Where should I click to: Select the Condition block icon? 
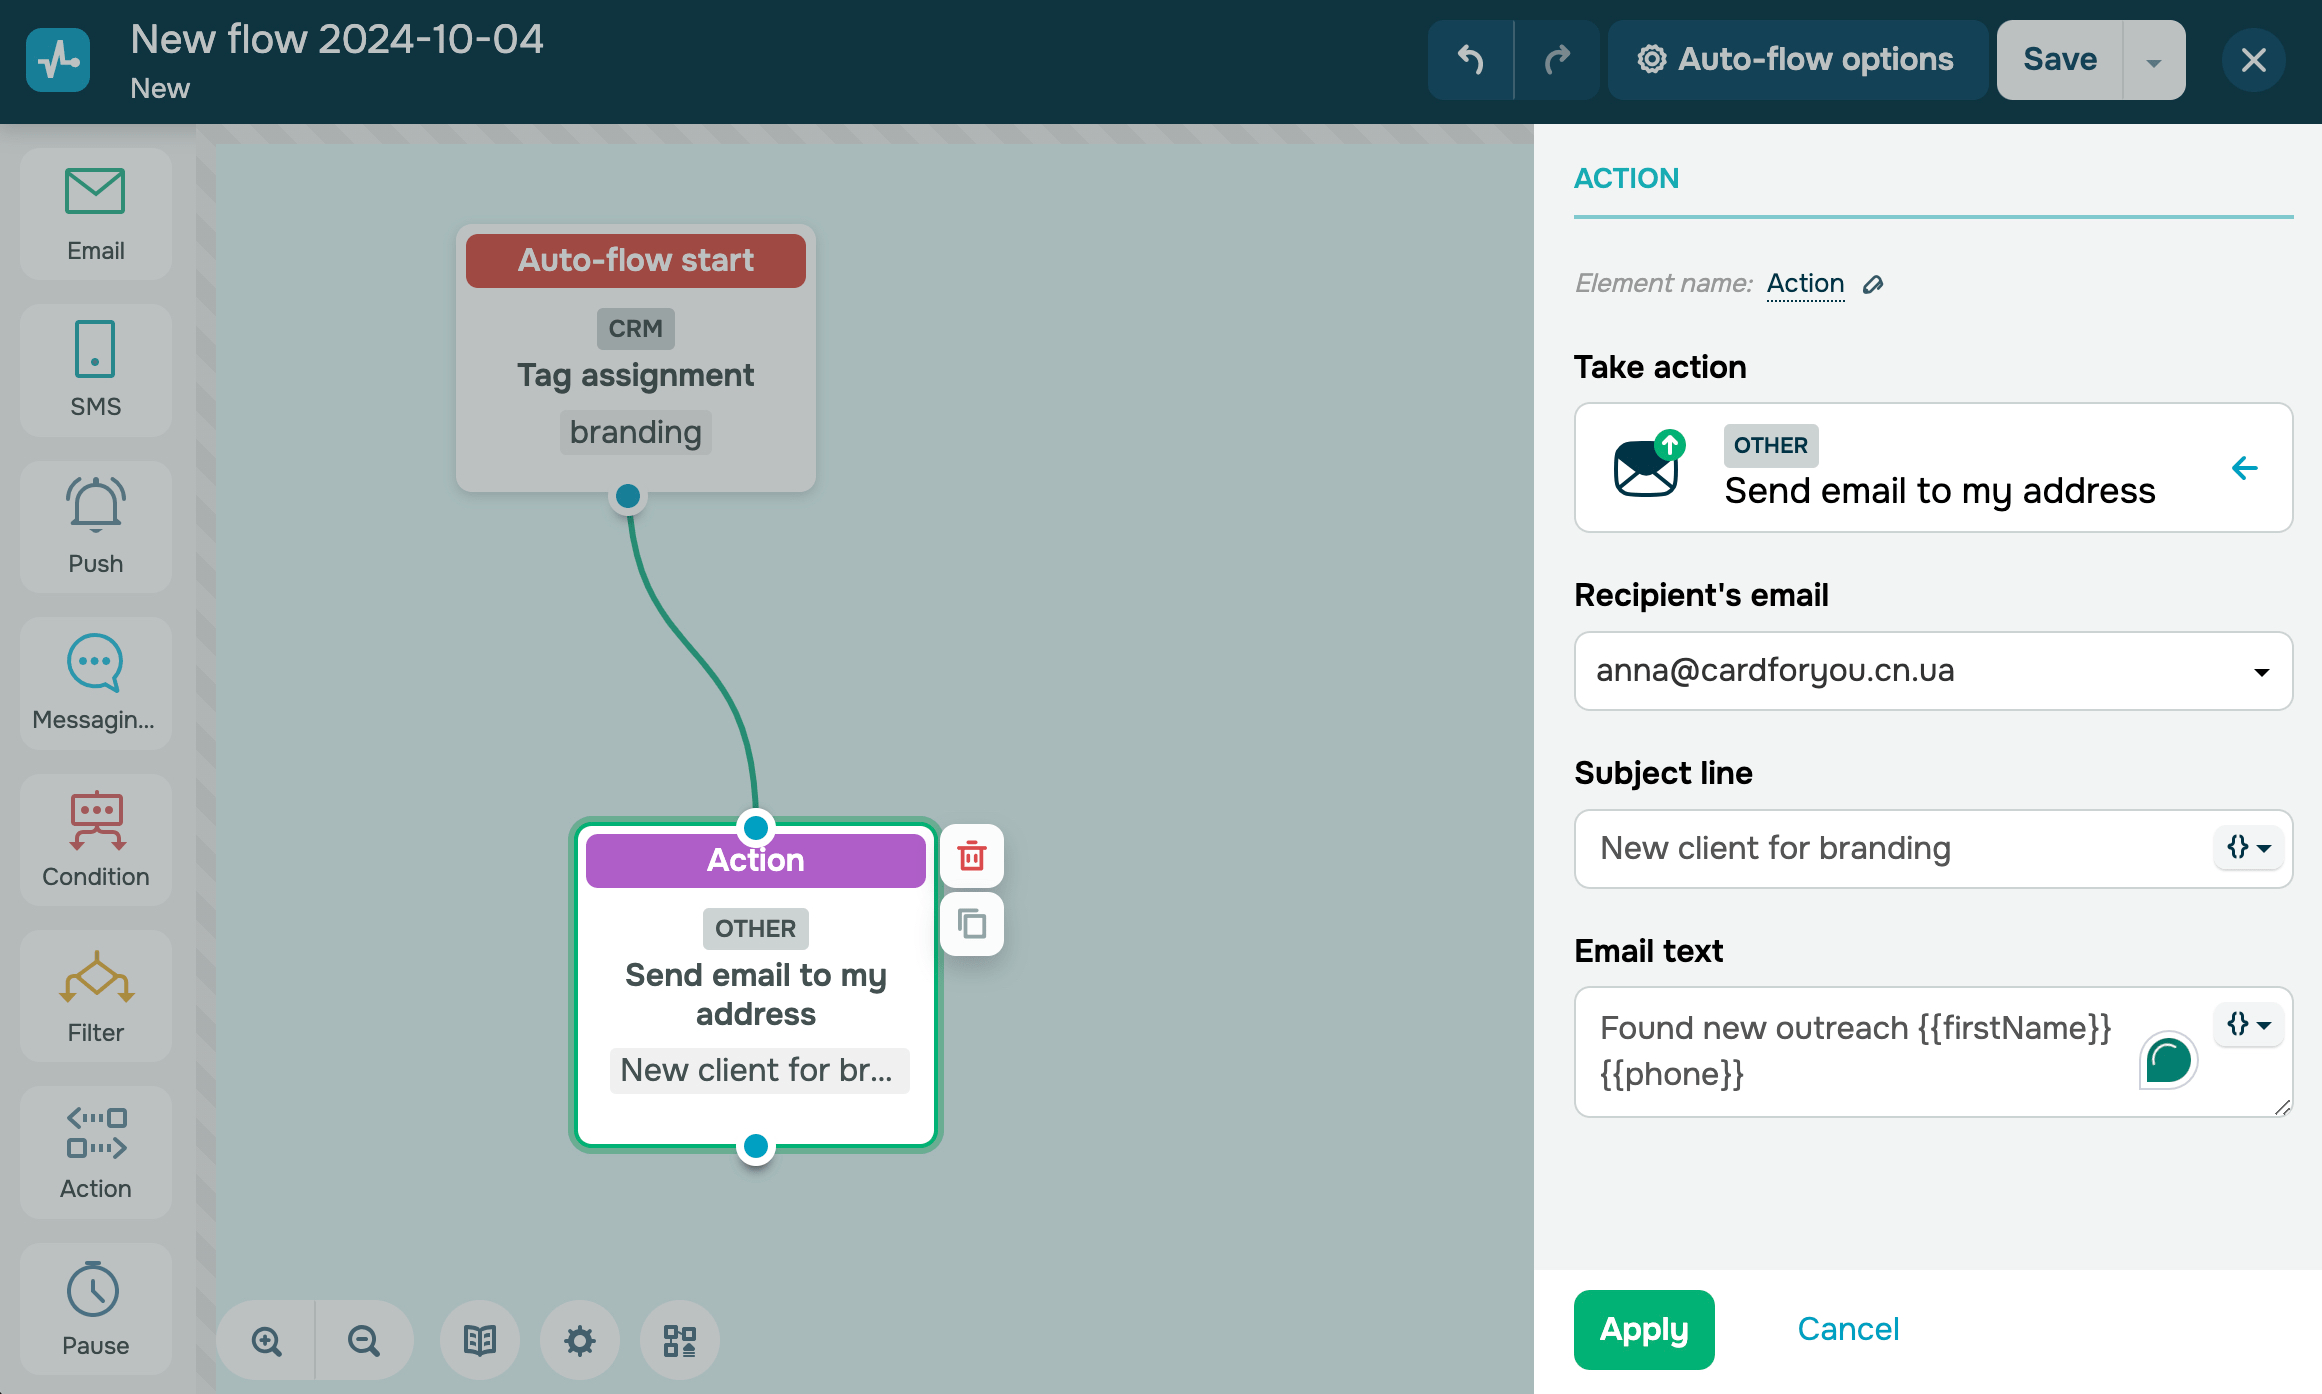click(x=95, y=839)
